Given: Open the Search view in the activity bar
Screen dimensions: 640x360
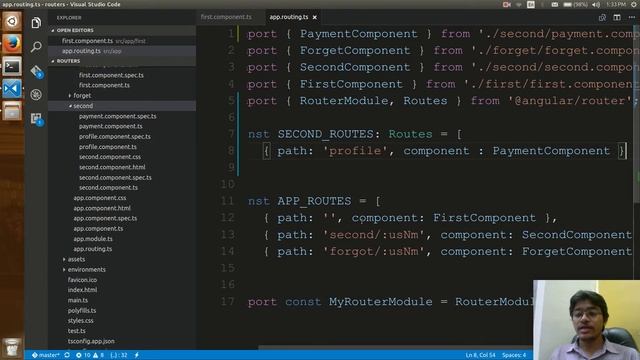Looking at the screenshot, I should click(x=36, y=47).
